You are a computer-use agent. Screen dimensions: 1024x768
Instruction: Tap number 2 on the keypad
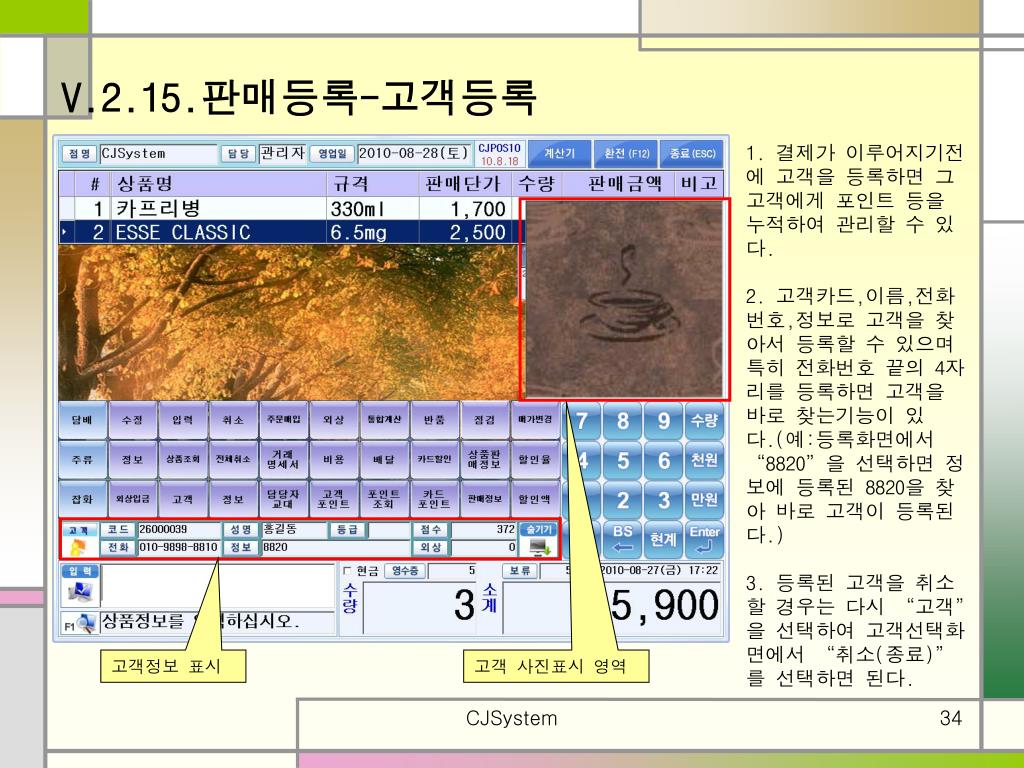click(x=622, y=500)
